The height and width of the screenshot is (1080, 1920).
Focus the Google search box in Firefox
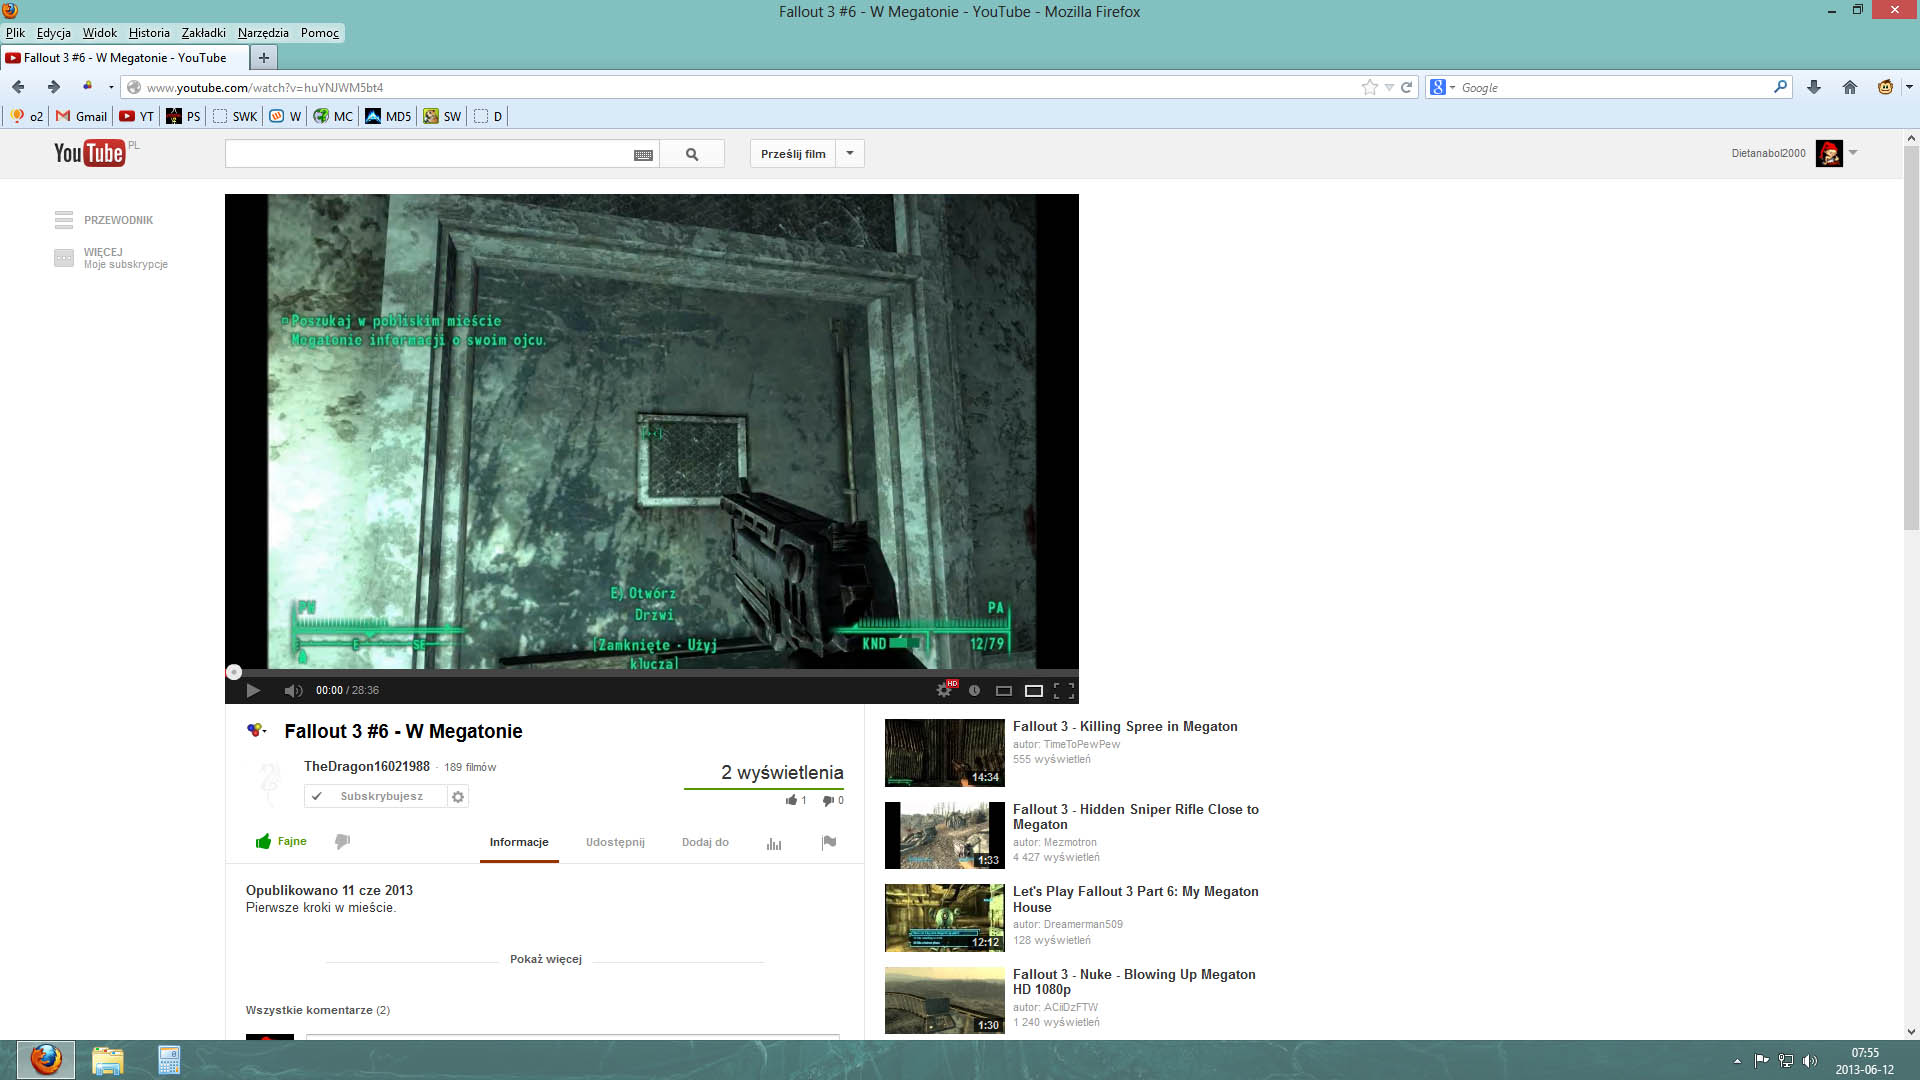point(1615,87)
